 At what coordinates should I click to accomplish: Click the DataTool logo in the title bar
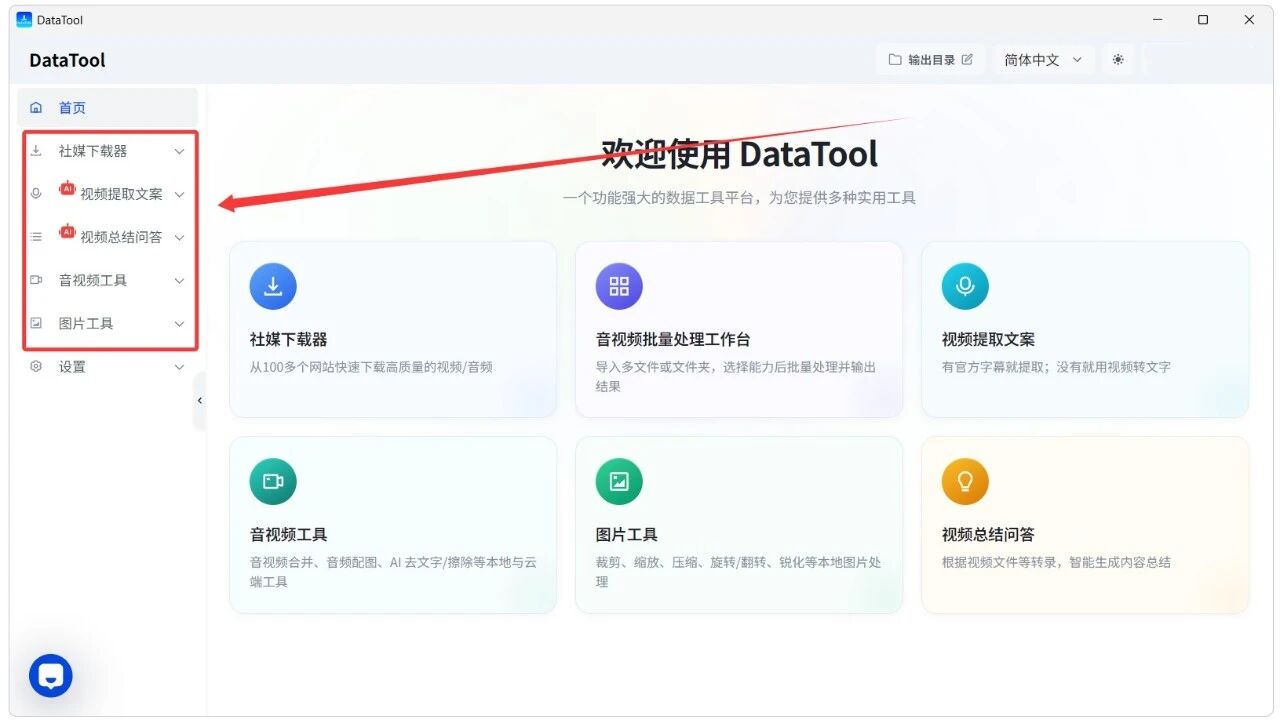coord(24,20)
